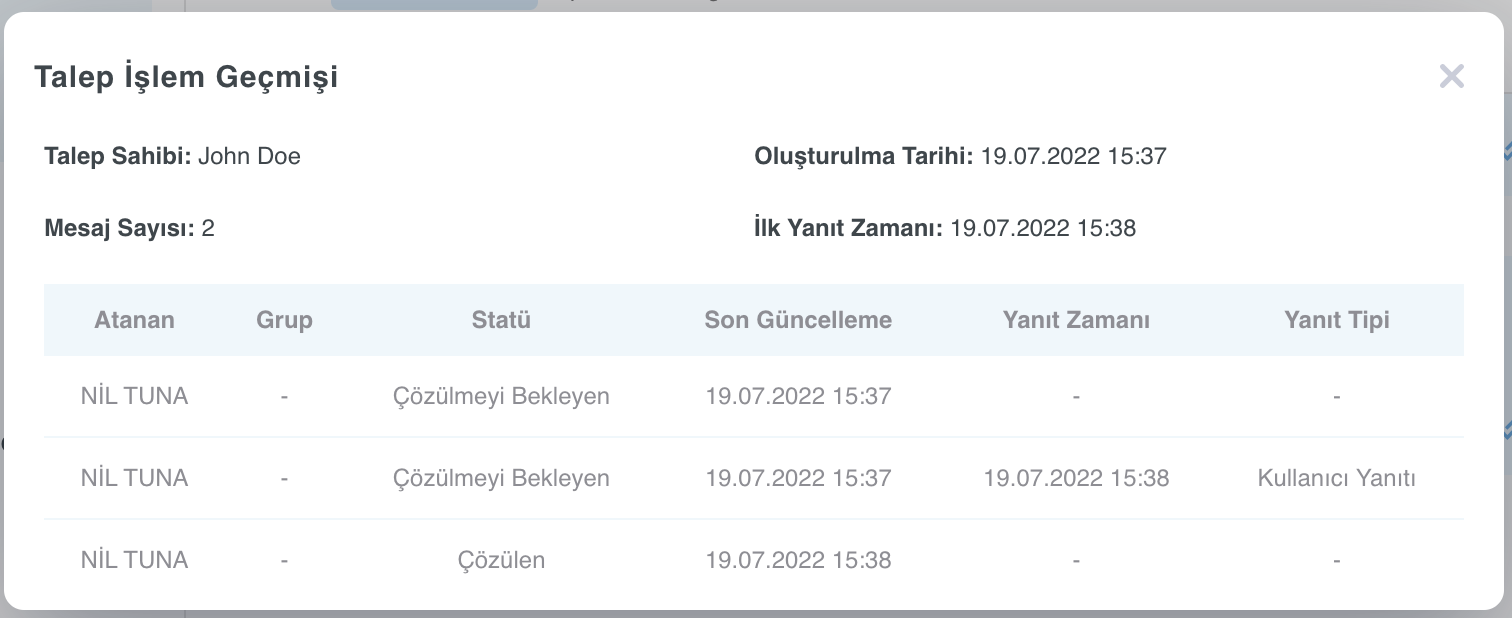The width and height of the screenshot is (1512, 618).
Task: Click the last row's NİL TUNA cell
Action: point(134,560)
